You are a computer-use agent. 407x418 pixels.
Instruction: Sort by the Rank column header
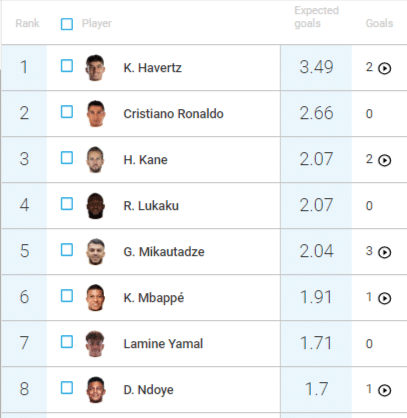point(27,23)
